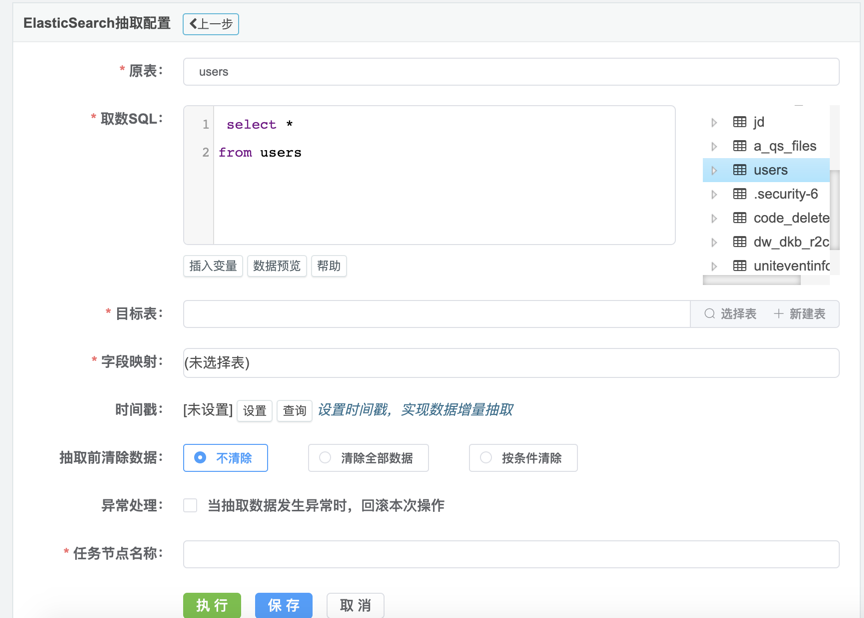Click the table icon beside jd
The width and height of the screenshot is (864, 618).
pyautogui.click(x=740, y=122)
